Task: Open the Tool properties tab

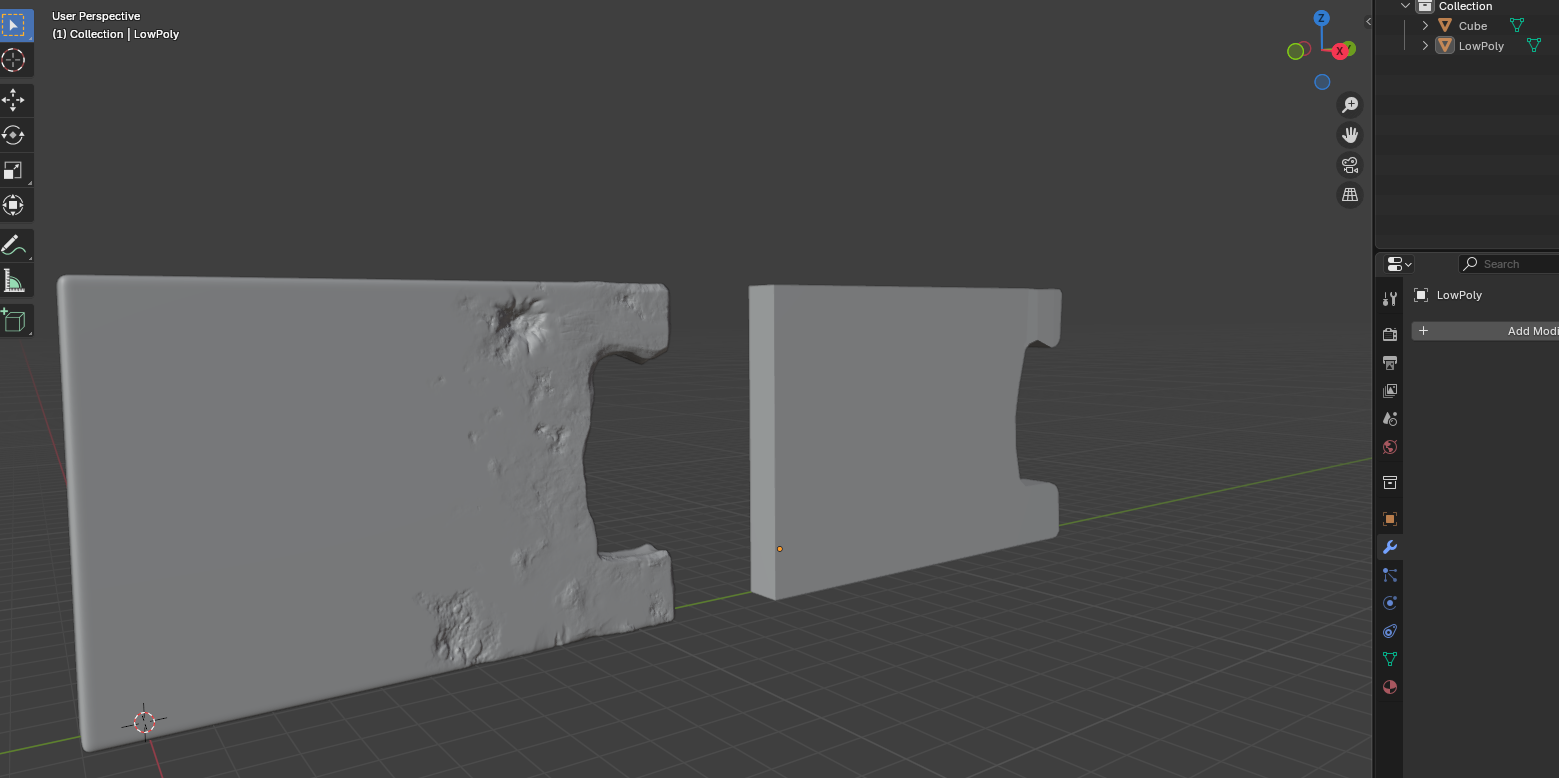Action: pyautogui.click(x=1389, y=298)
